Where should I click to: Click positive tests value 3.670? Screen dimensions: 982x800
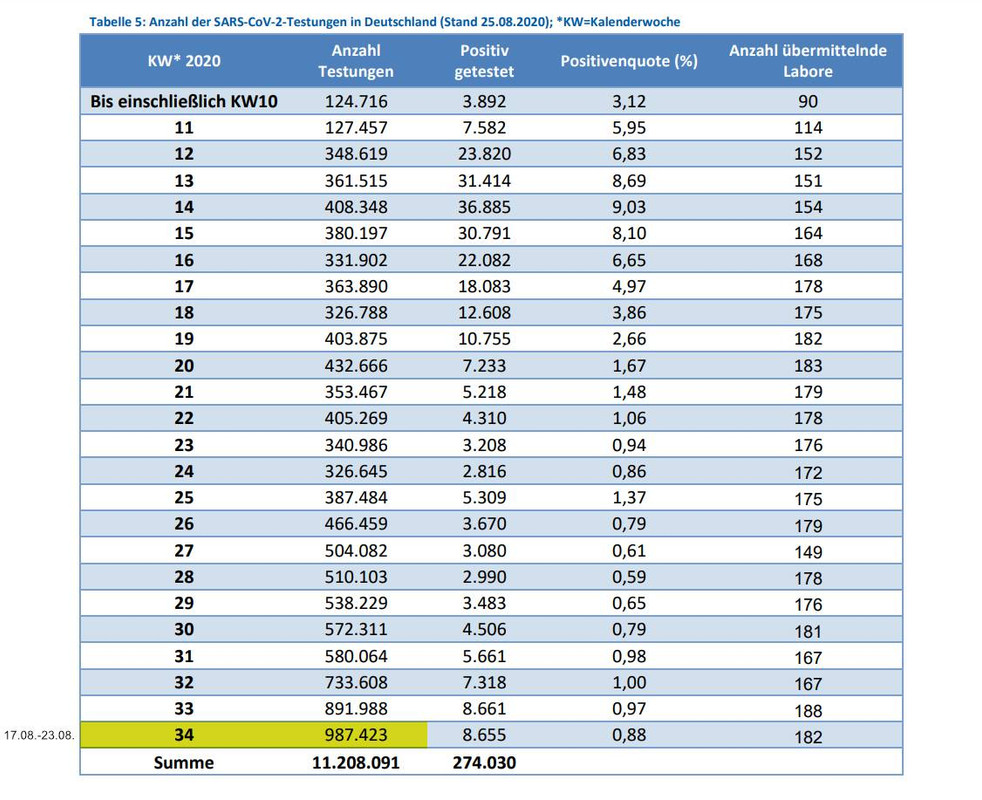(484, 524)
